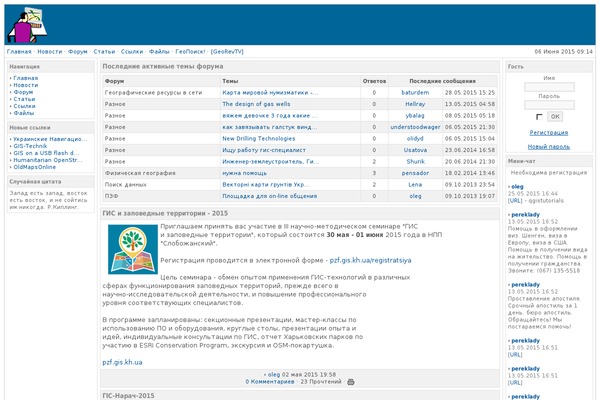View user baturdem profile in forum table
Image resolution: width=600 pixels, height=400 pixels.
coord(415,93)
